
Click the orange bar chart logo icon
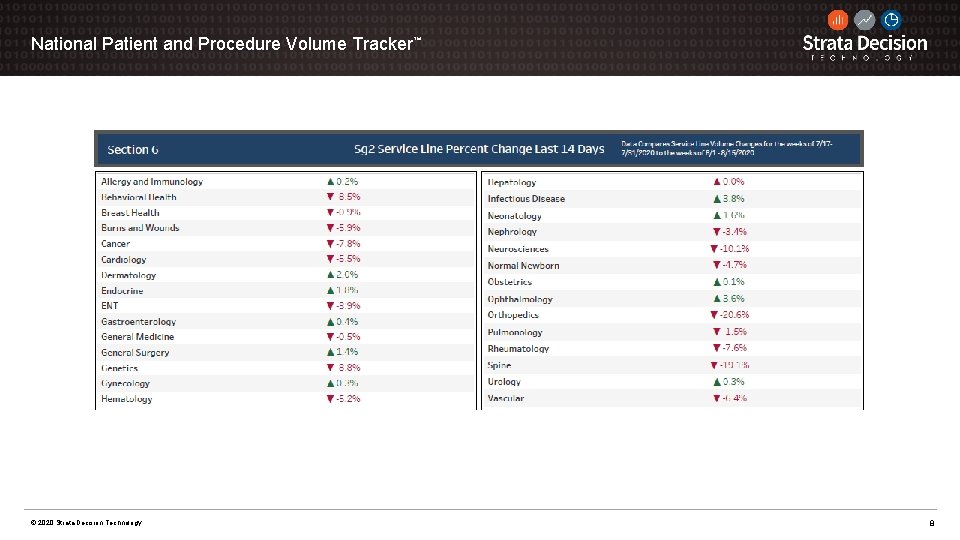click(x=838, y=20)
